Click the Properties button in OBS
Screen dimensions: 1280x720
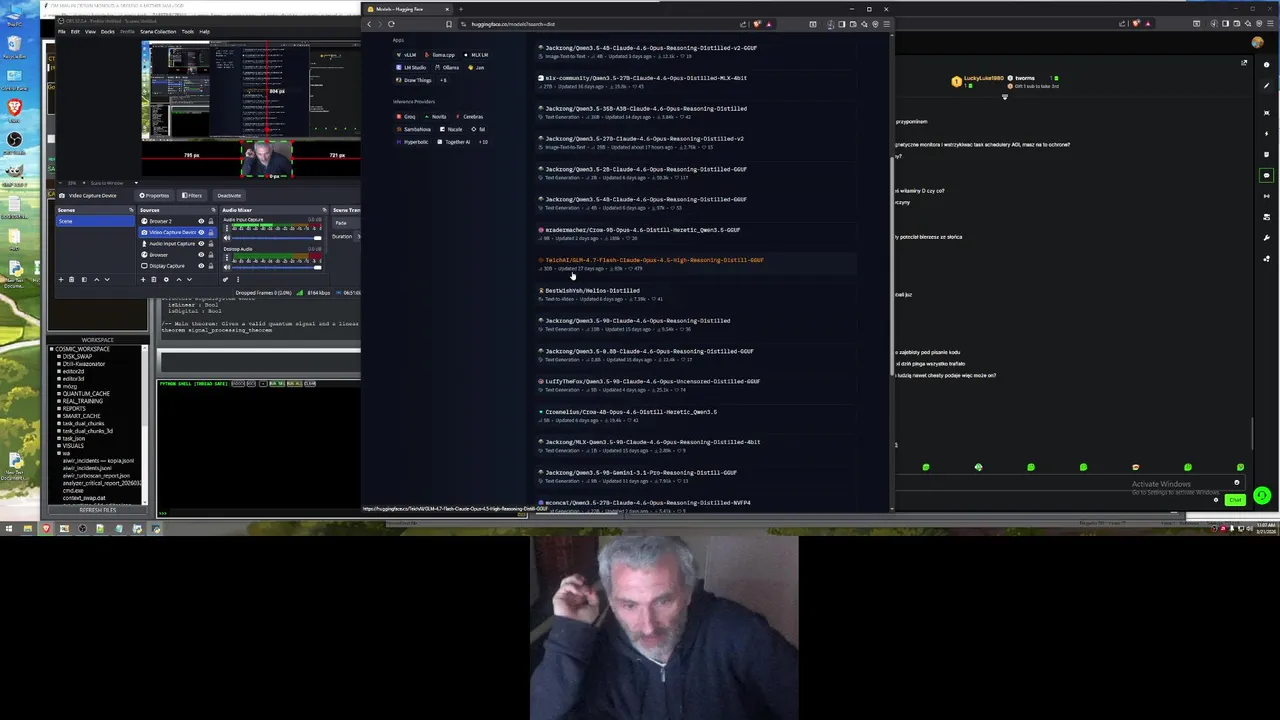[154, 196]
